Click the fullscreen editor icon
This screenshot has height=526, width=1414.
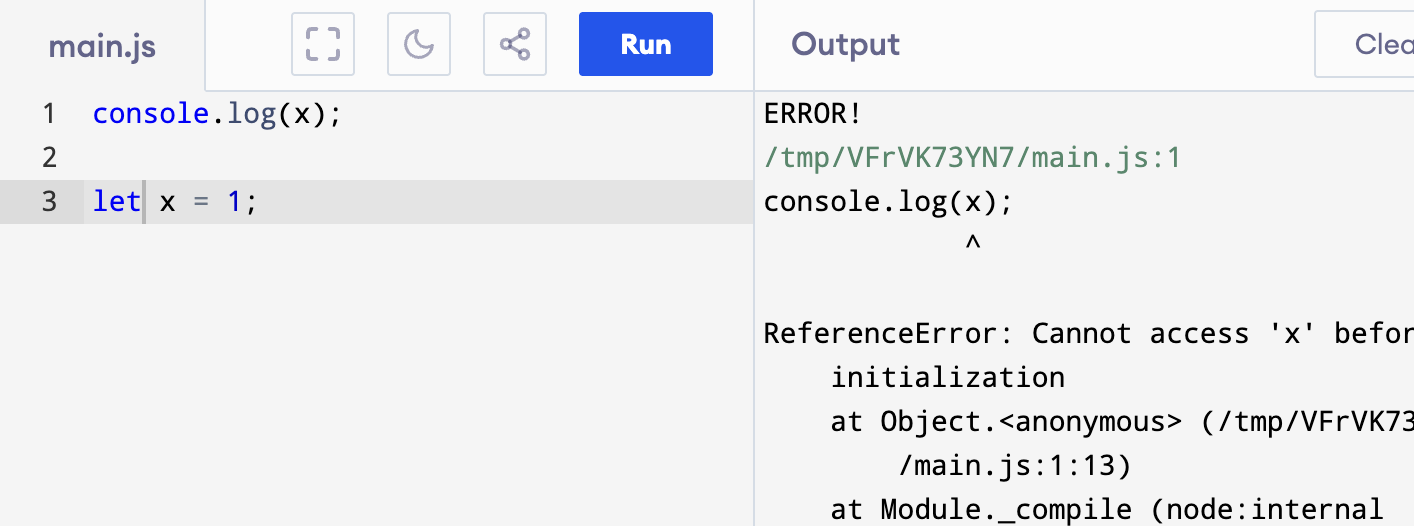pos(323,44)
